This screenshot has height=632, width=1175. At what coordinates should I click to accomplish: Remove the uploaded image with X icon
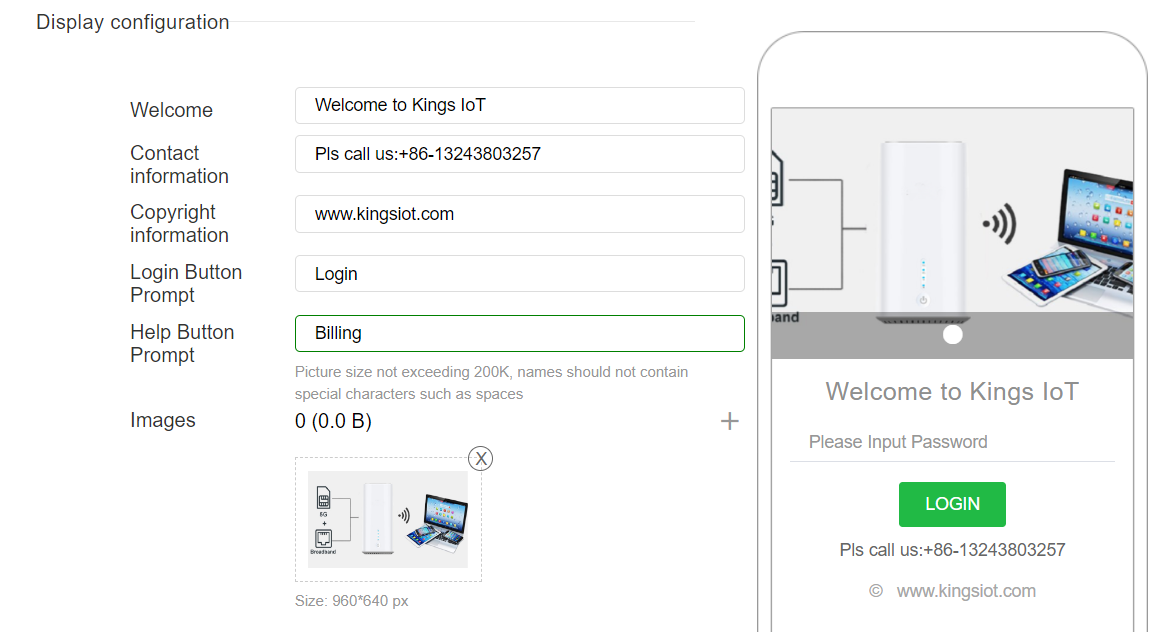click(480, 458)
